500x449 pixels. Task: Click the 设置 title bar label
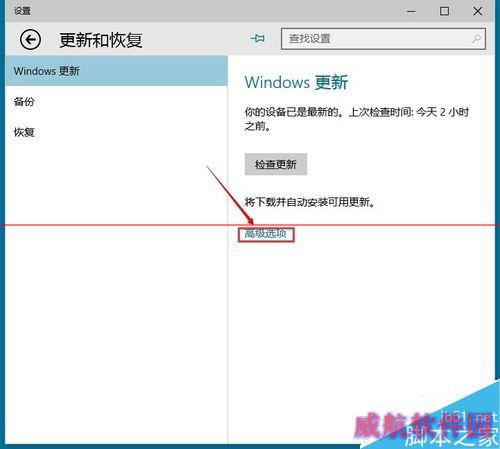click(22, 11)
